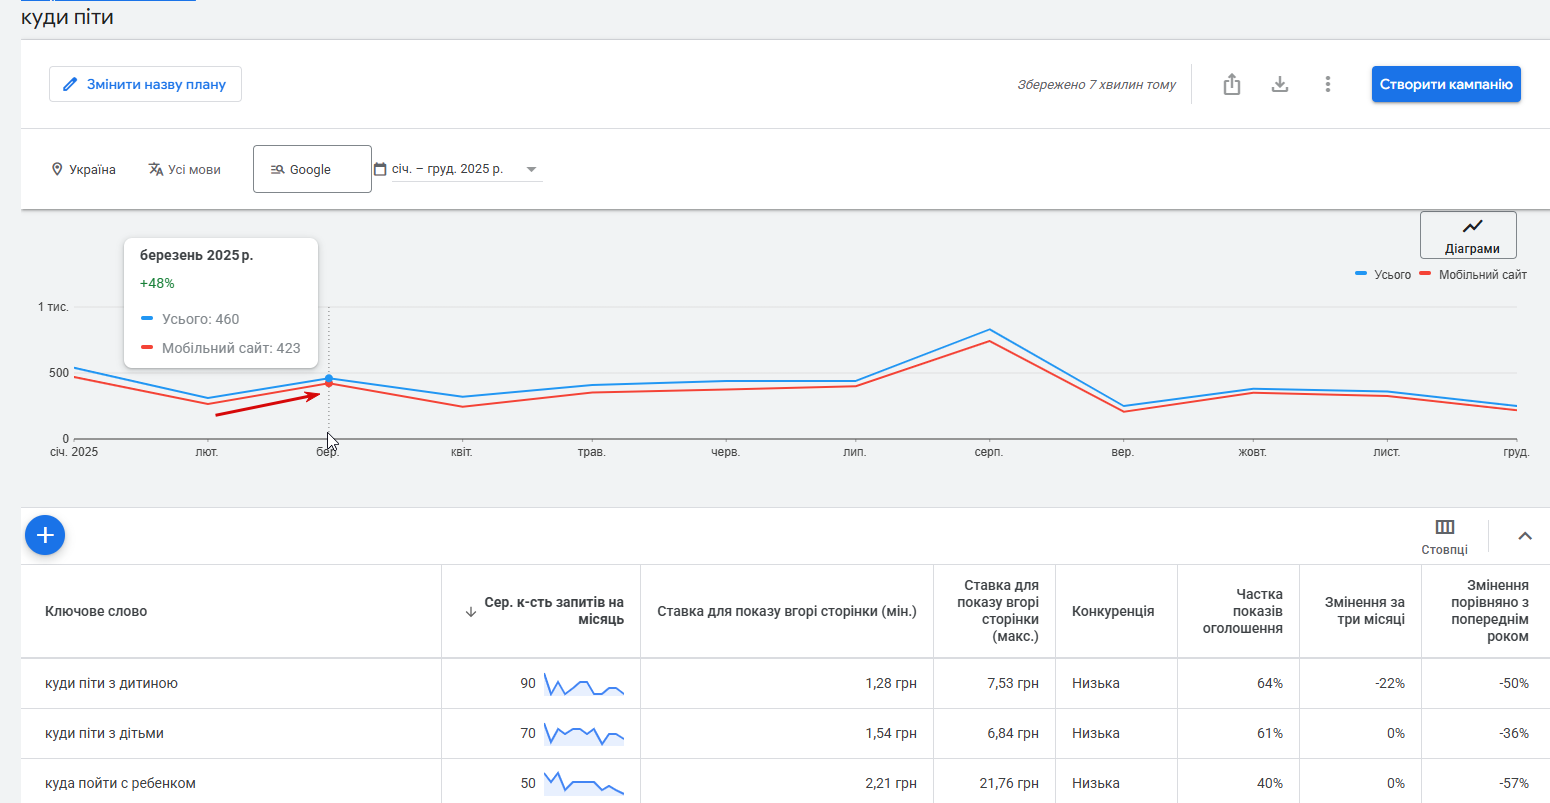1550x803 pixels.
Task: Open the date range dropdown arrow
Action: click(531, 170)
